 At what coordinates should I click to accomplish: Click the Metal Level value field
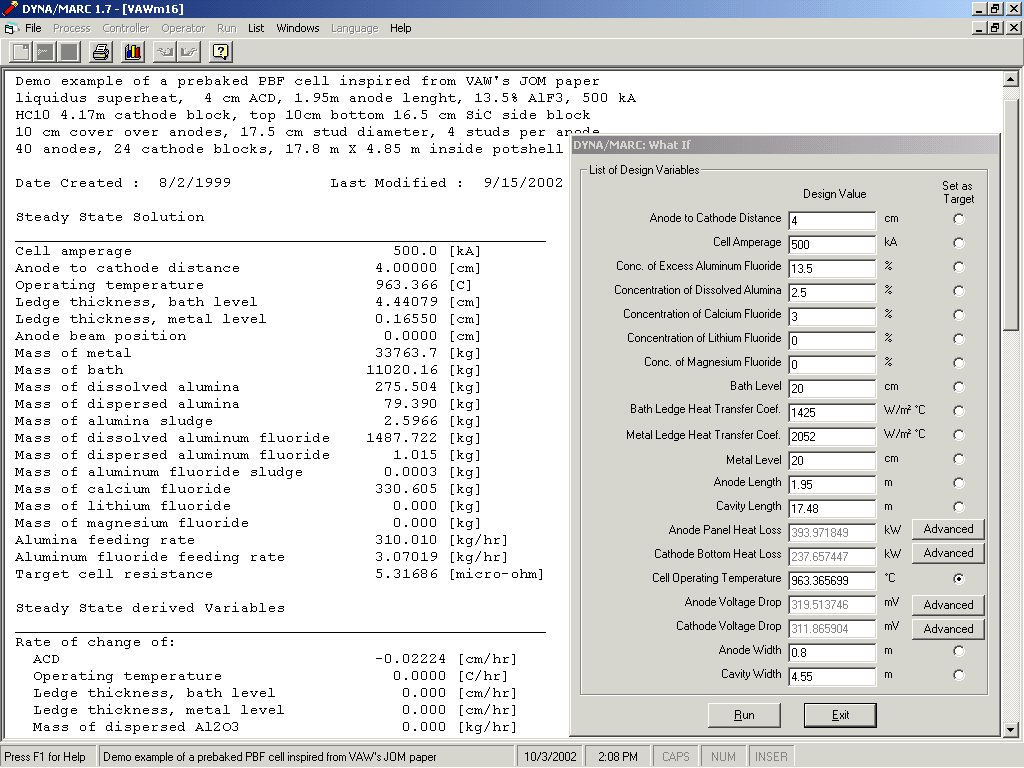(831, 460)
